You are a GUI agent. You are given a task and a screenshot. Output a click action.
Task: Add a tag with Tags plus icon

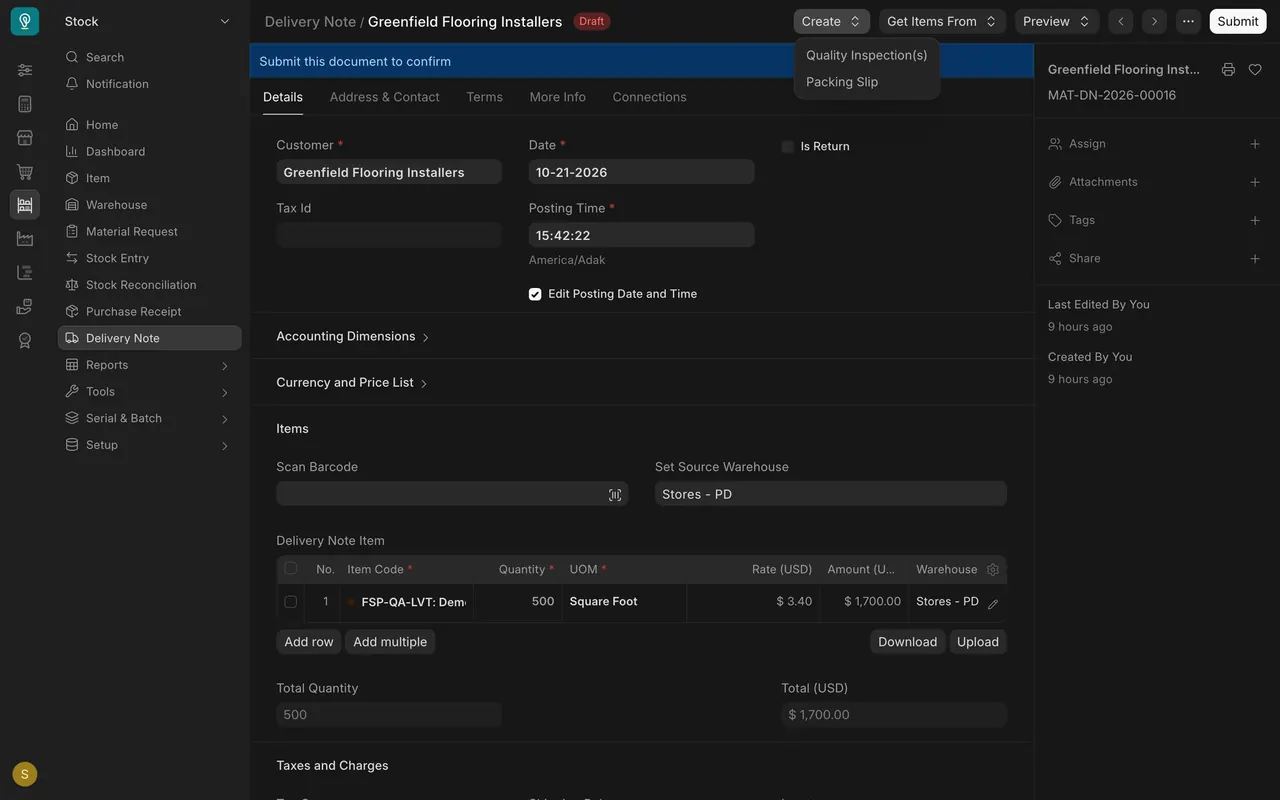[1255, 220]
